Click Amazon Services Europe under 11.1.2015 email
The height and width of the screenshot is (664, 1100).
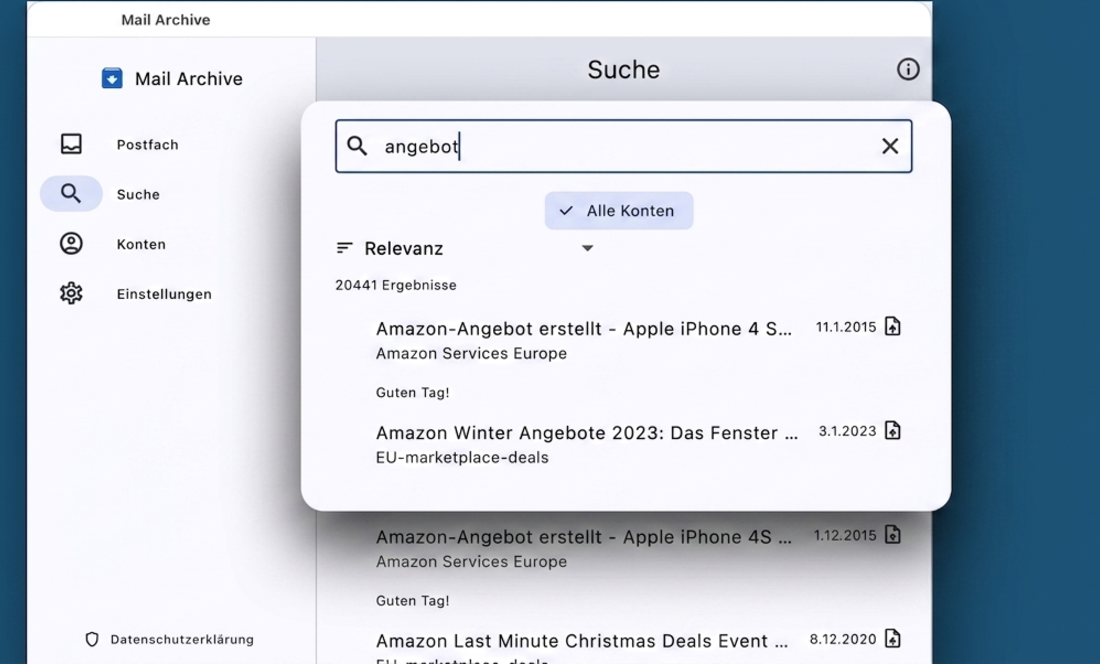tap(471, 353)
